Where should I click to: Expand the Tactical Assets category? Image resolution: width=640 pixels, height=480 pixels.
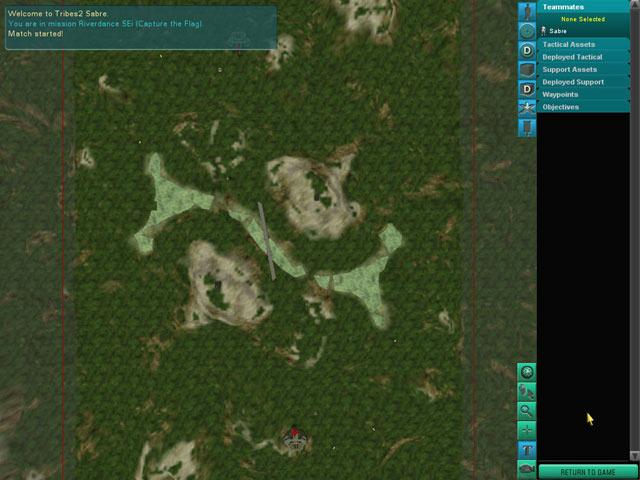(x=583, y=44)
